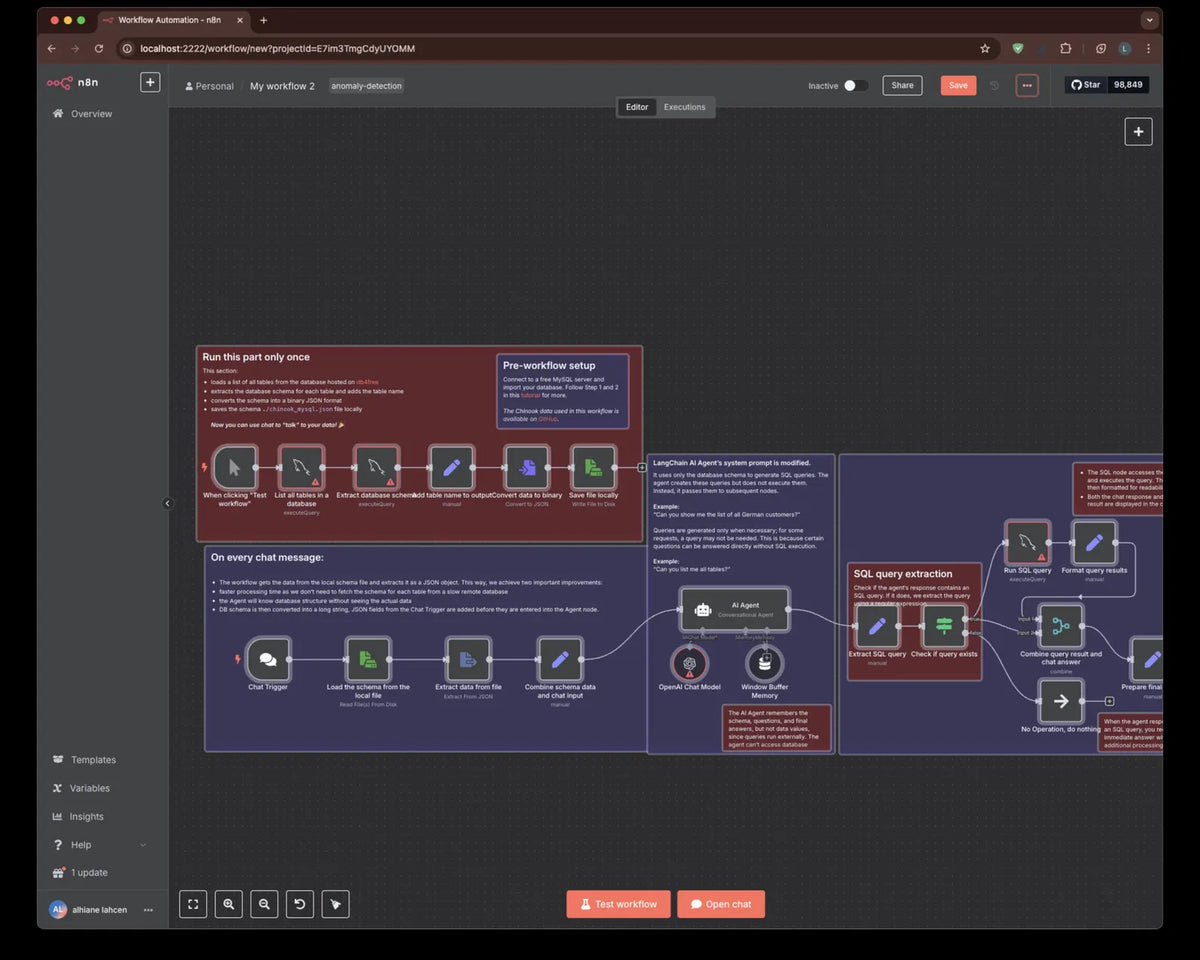
Task: Click the Personal project breadcrumb
Action: [x=209, y=86]
